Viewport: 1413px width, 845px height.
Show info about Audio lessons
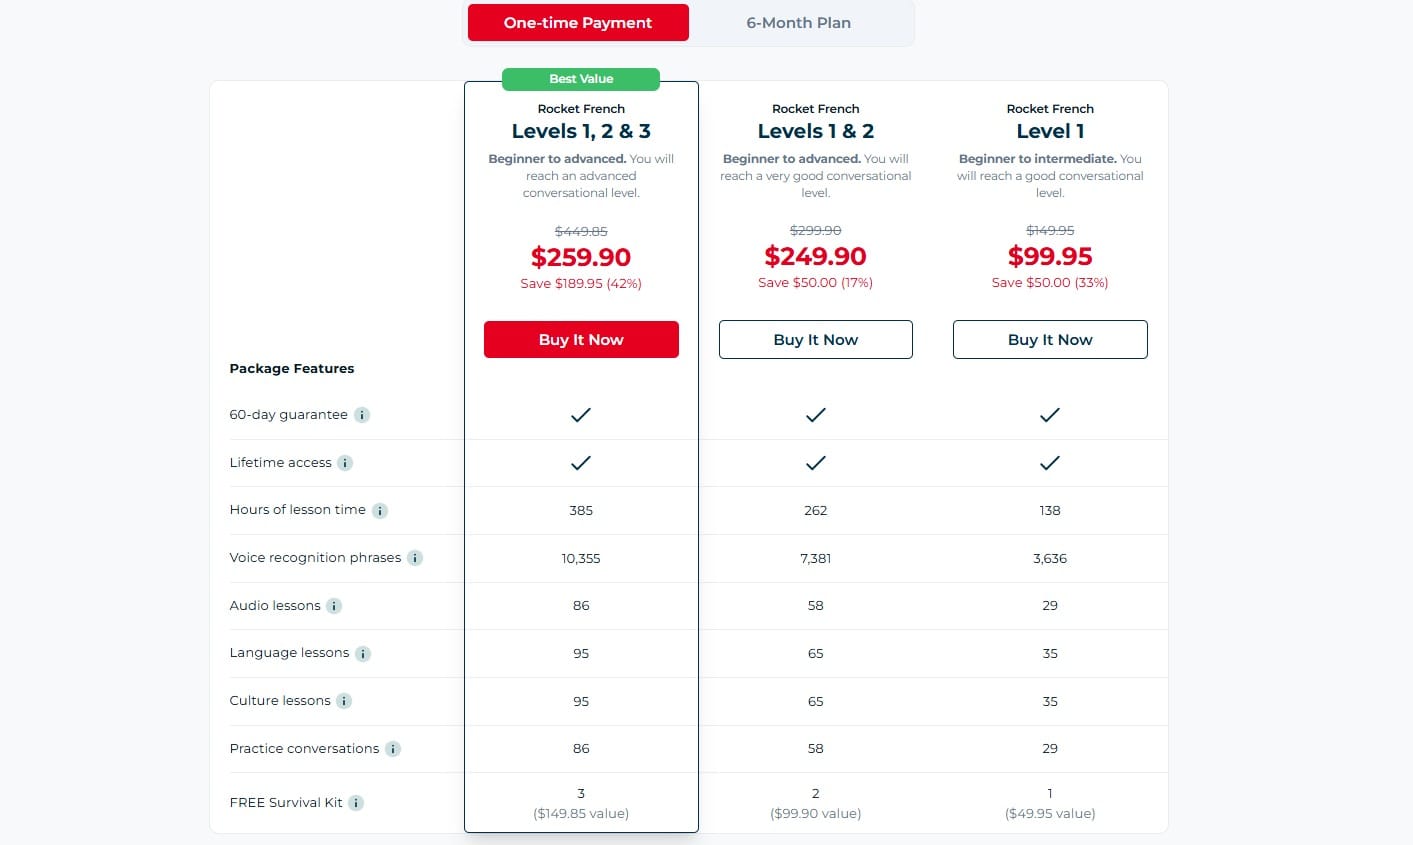334,606
